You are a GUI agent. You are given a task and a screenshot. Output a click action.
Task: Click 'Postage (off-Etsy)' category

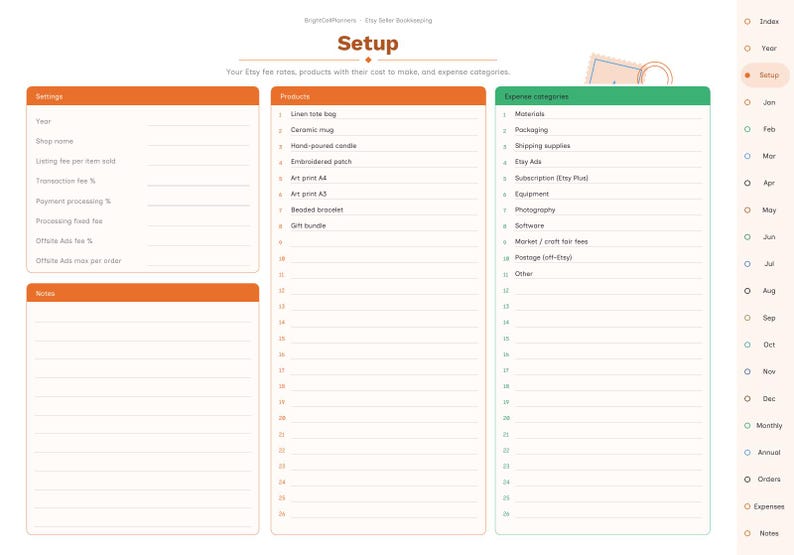point(602,258)
